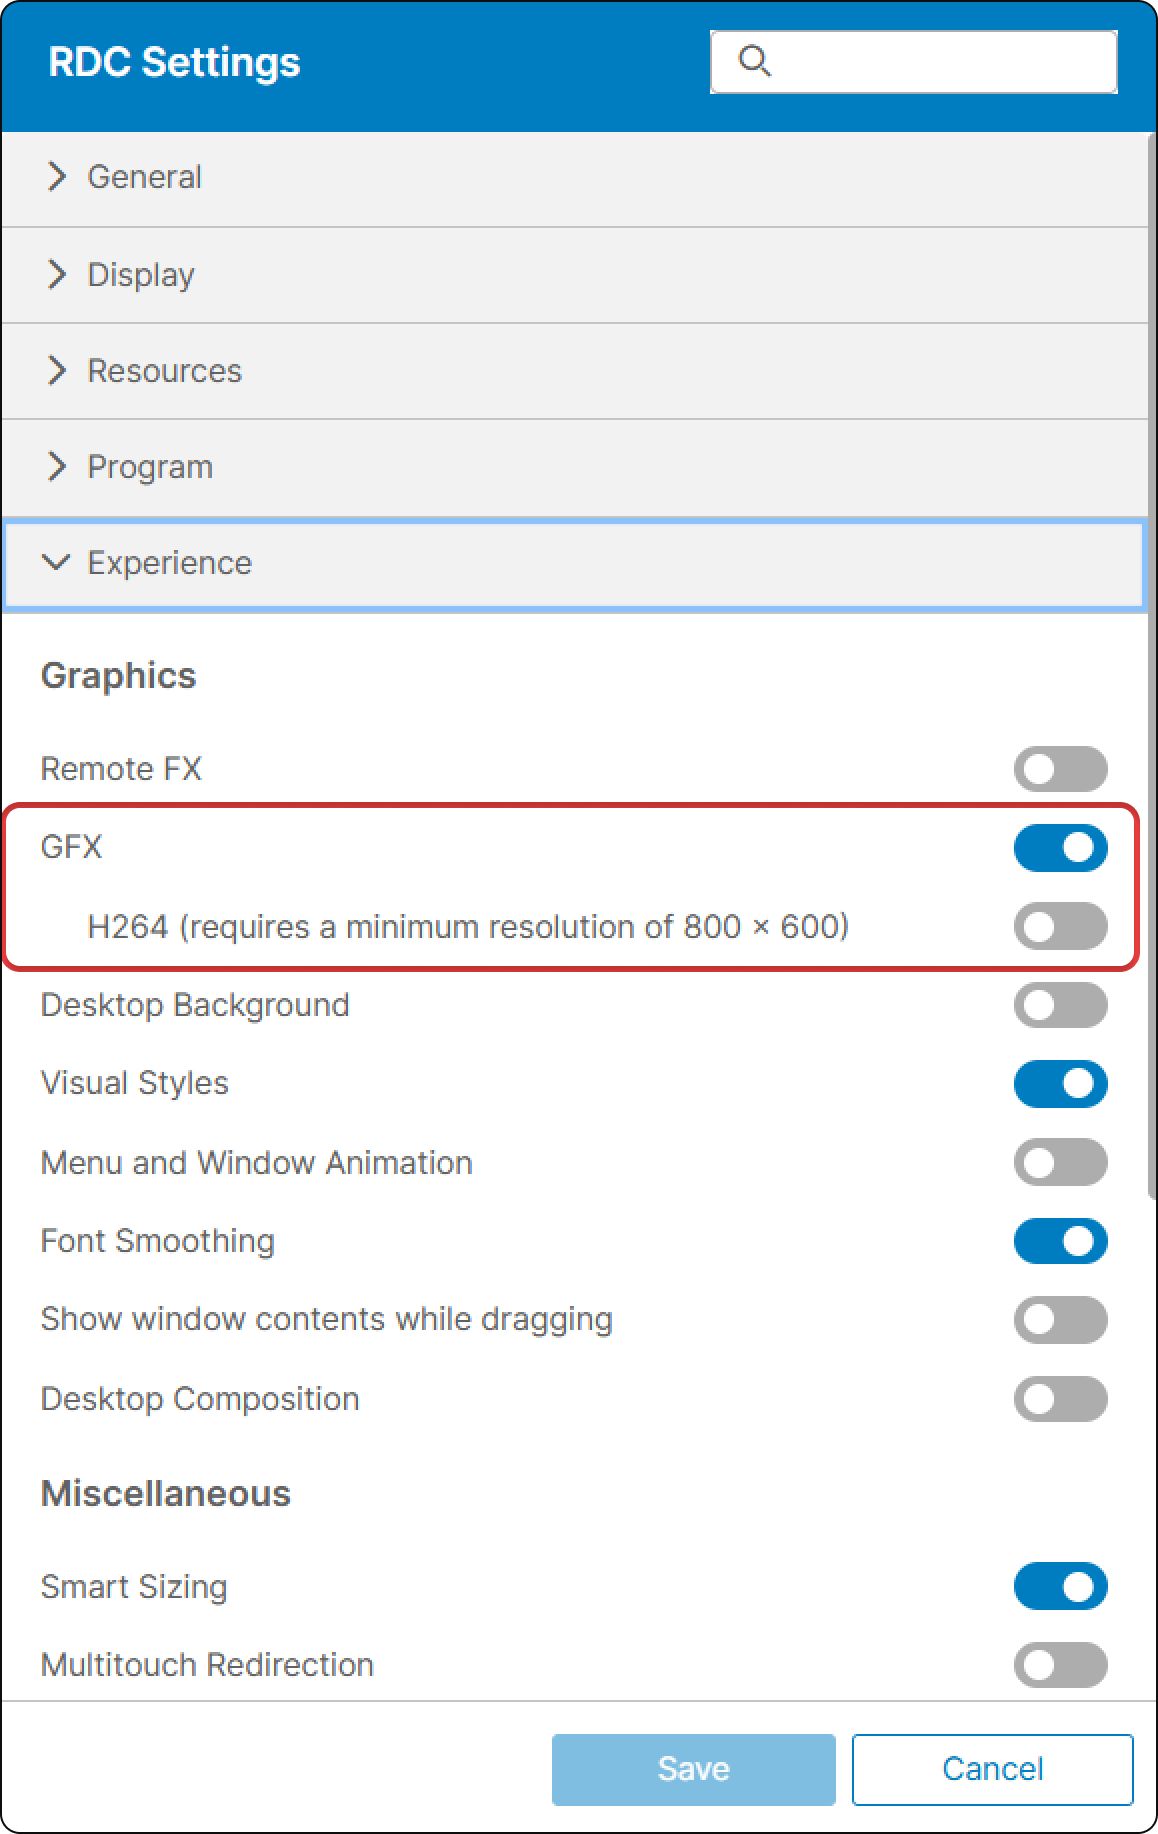Expand the Resources section chevron

coord(57,370)
